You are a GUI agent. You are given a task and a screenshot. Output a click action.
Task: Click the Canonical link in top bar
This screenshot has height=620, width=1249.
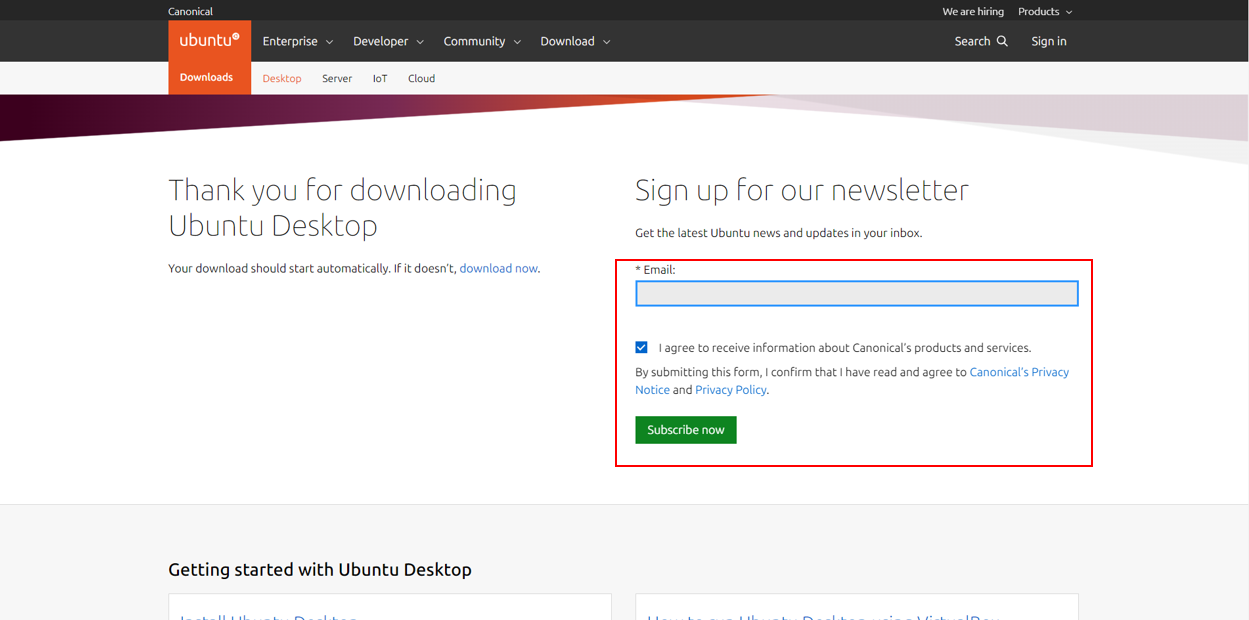[x=190, y=11]
